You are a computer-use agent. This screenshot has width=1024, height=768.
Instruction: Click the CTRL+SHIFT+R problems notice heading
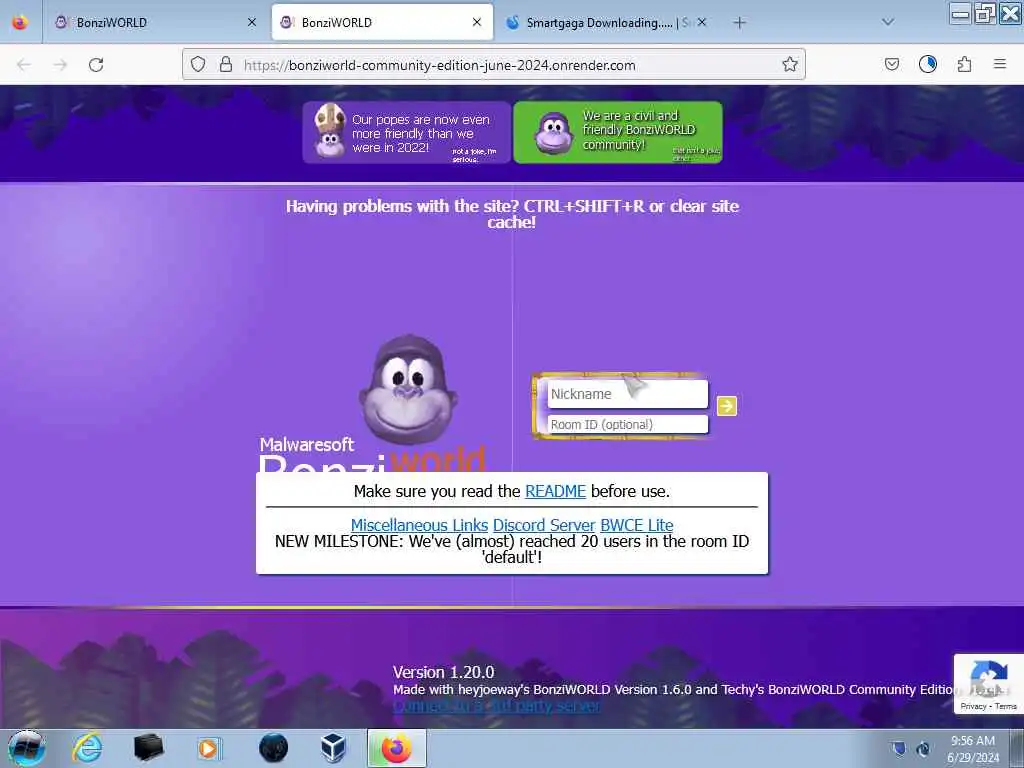(512, 214)
